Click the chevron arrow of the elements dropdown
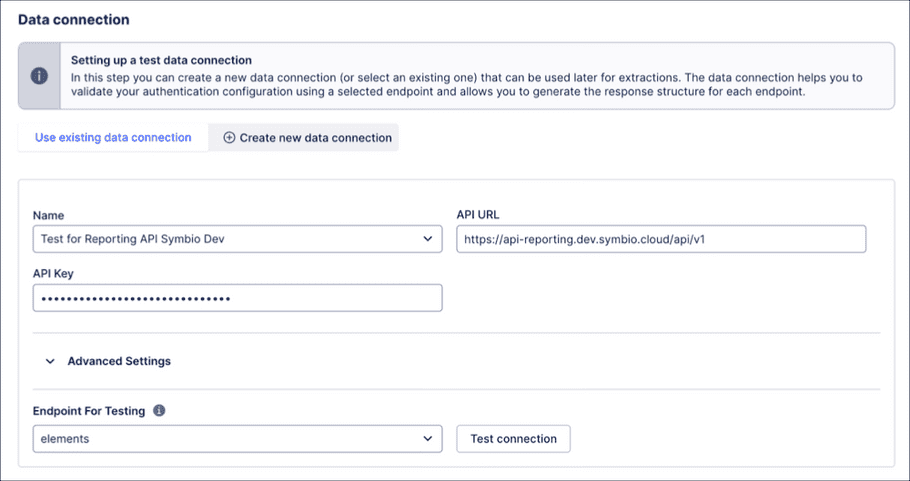Image resolution: width=910 pixels, height=481 pixels. click(x=428, y=438)
